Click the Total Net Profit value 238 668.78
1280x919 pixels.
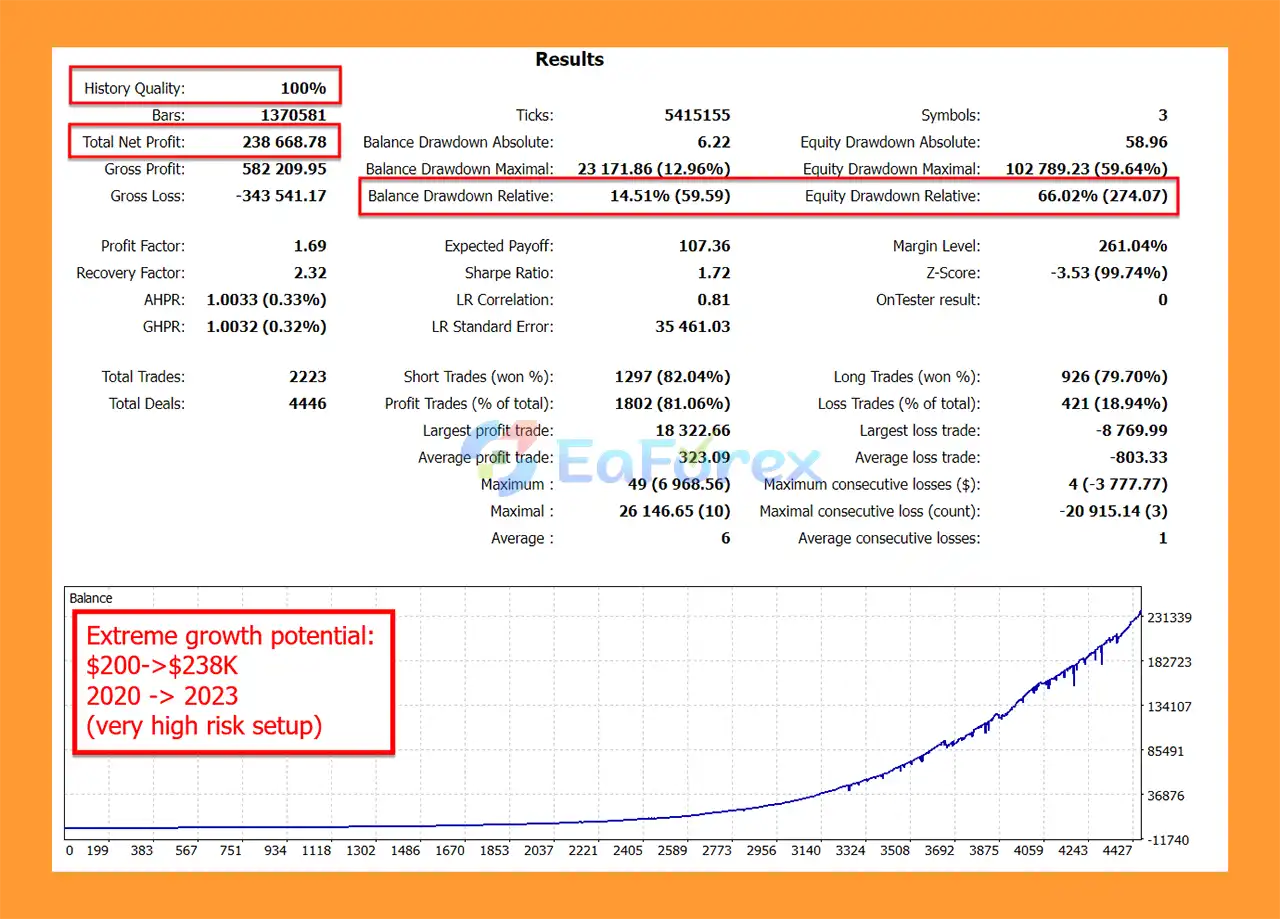[284, 142]
